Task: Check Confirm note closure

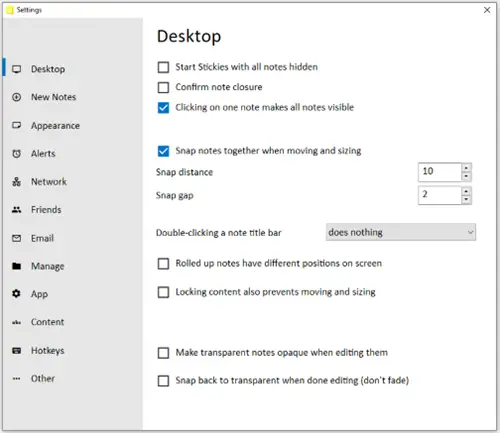Action: click(x=163, y=87)
